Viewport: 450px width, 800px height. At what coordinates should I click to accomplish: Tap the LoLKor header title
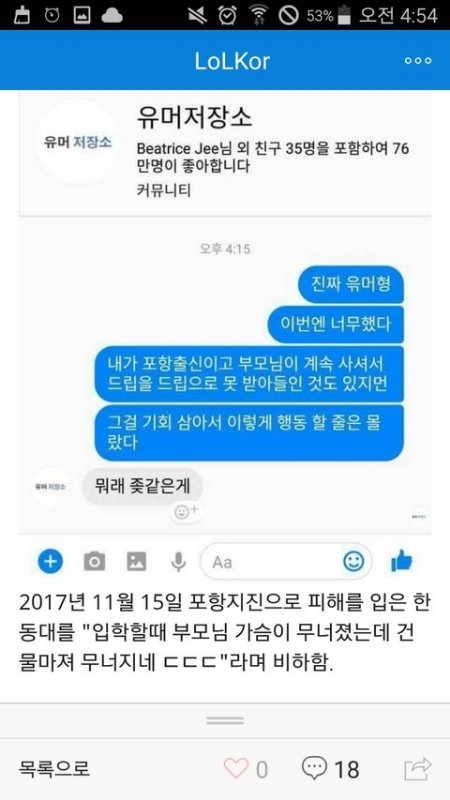232,61
